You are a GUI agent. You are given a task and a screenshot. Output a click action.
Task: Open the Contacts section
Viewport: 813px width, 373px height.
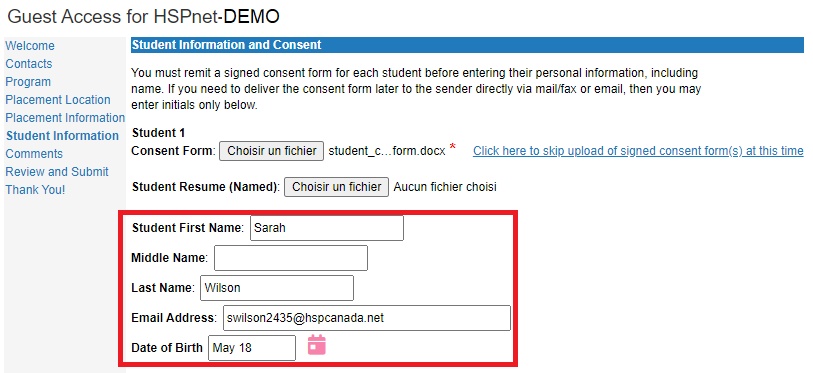click(x=29, y=64)
